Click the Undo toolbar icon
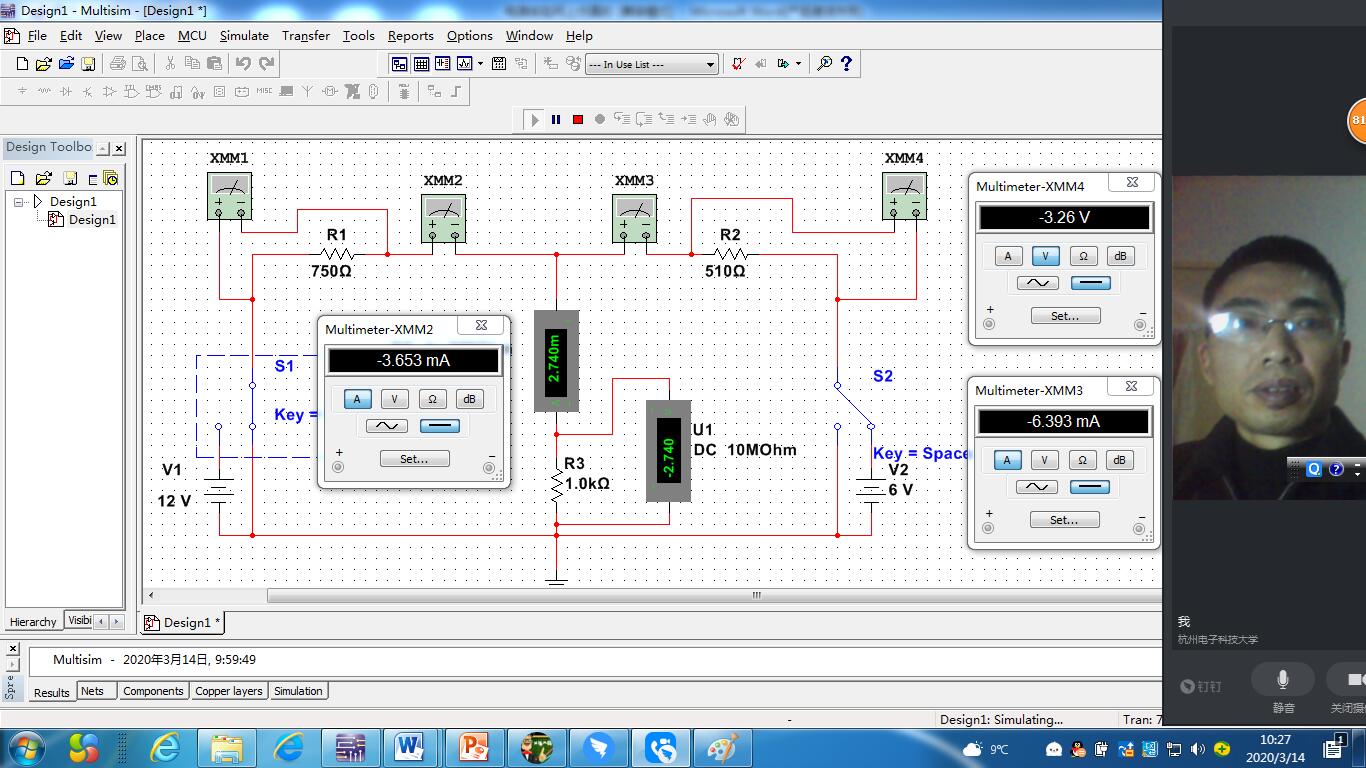The height and width of the screenshot is (768, 1366). pyautogui.click(x=243, y=64)
